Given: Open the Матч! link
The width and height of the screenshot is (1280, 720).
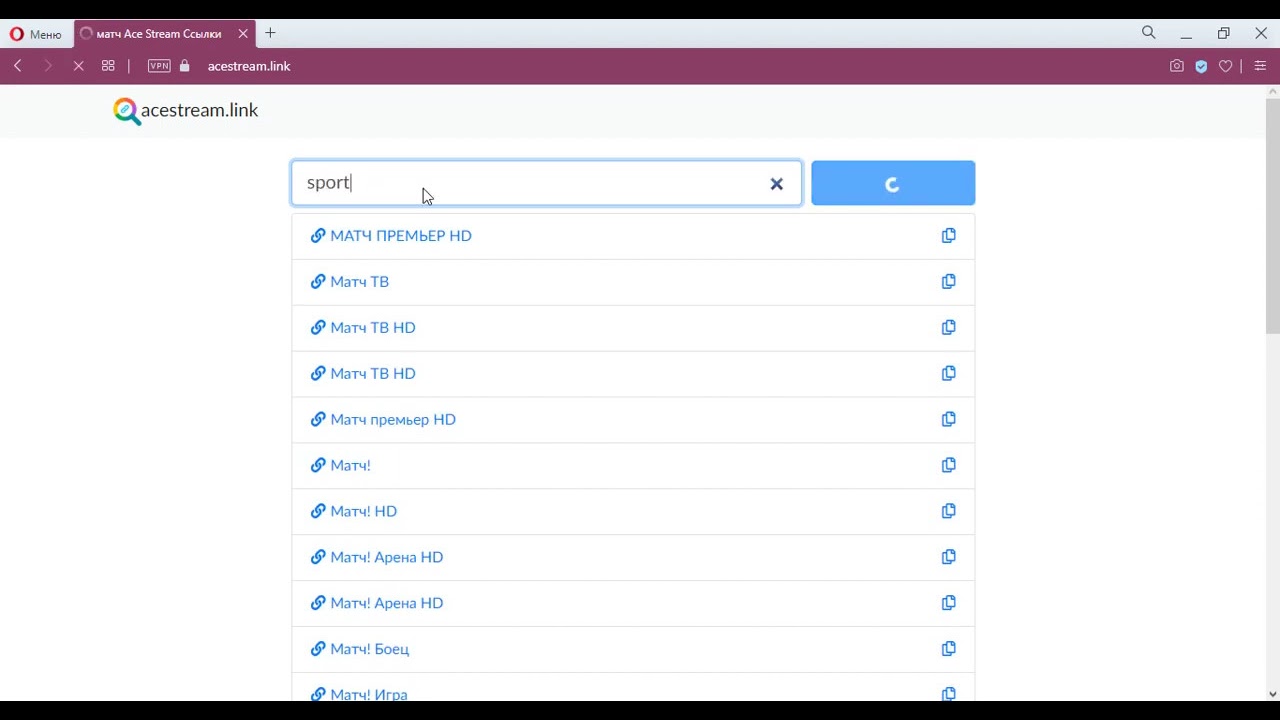Looking at the screenshot, I should [x=350, y=466].
